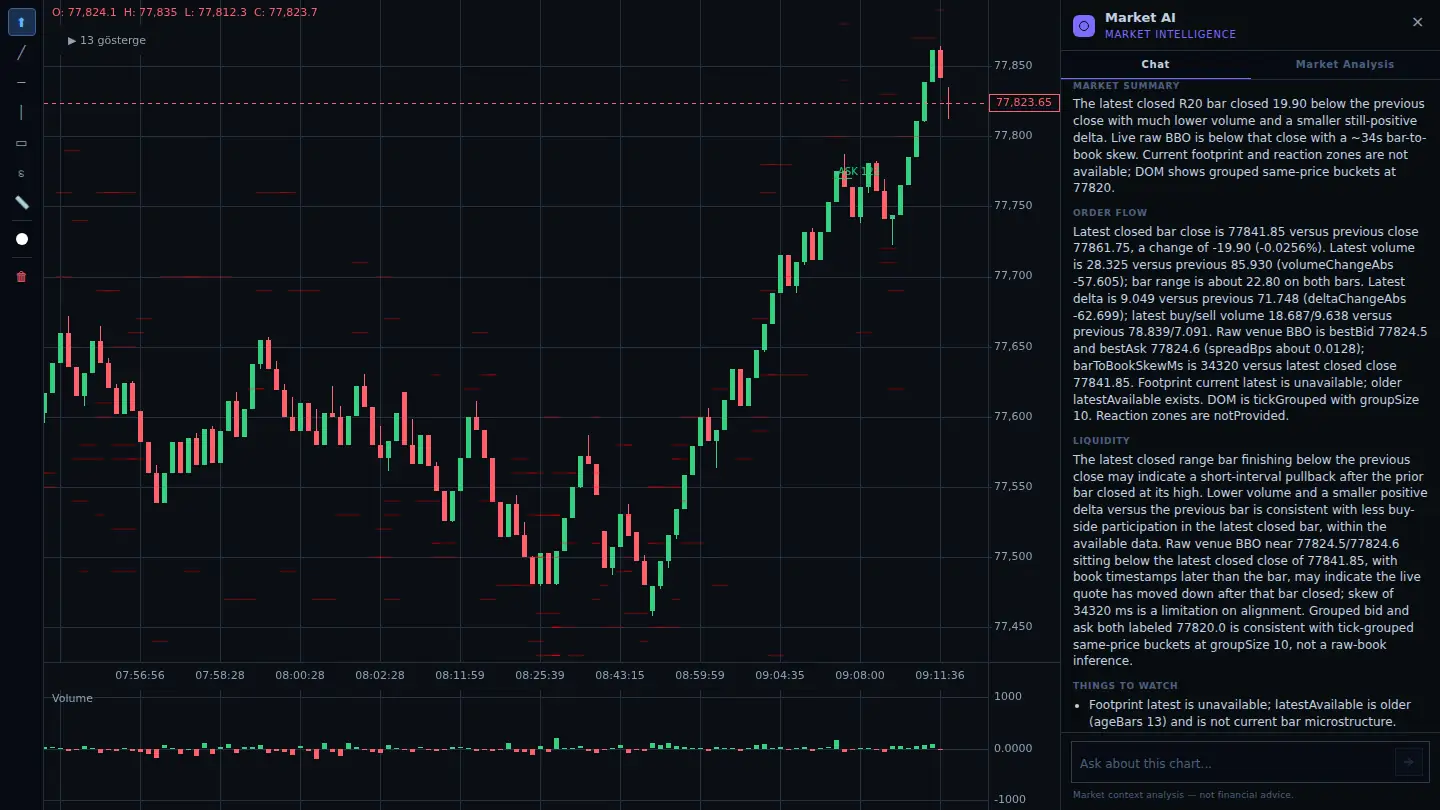Click the 09:04:35 time axis label

click(x=780, y=675)
